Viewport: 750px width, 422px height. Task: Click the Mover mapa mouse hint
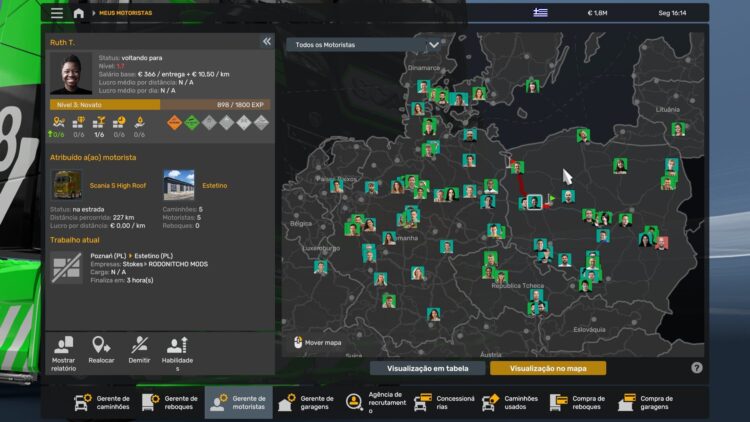(x=318, y=343)
